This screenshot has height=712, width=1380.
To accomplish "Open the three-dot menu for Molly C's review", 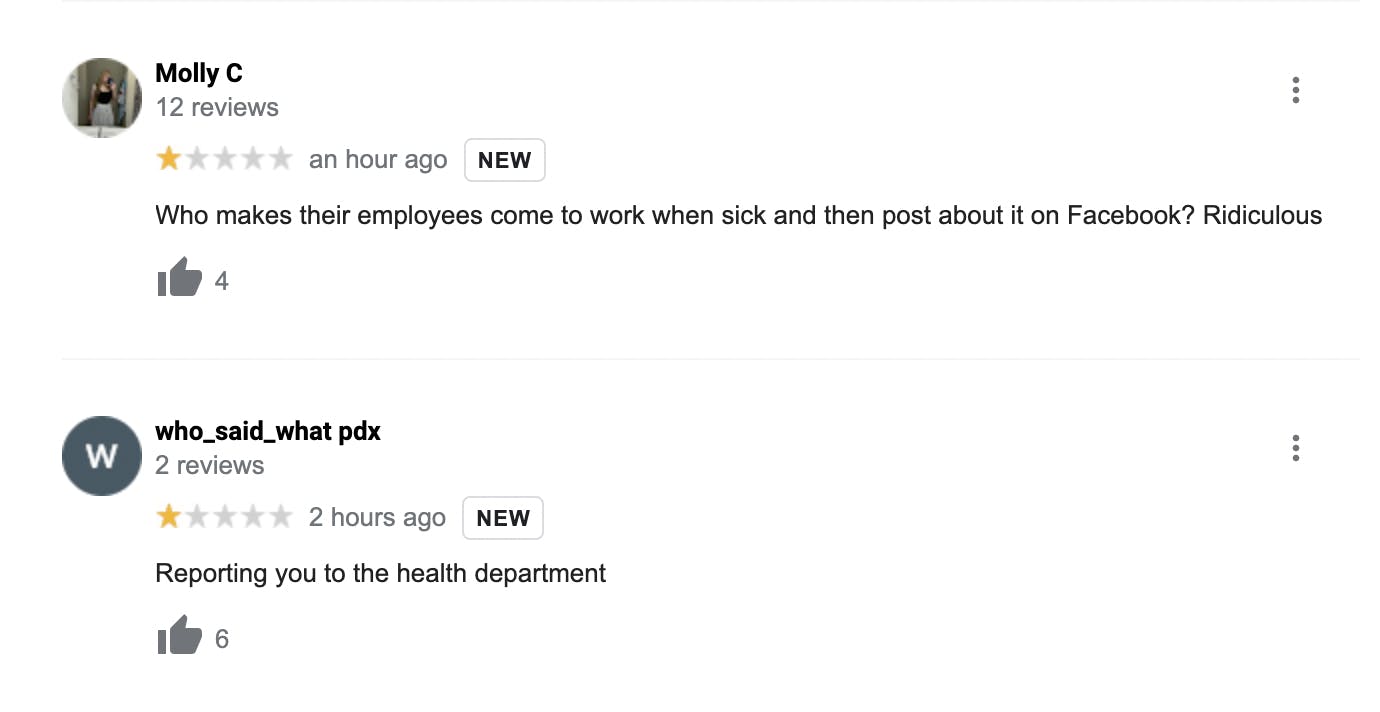I will tap(1295, 90).
